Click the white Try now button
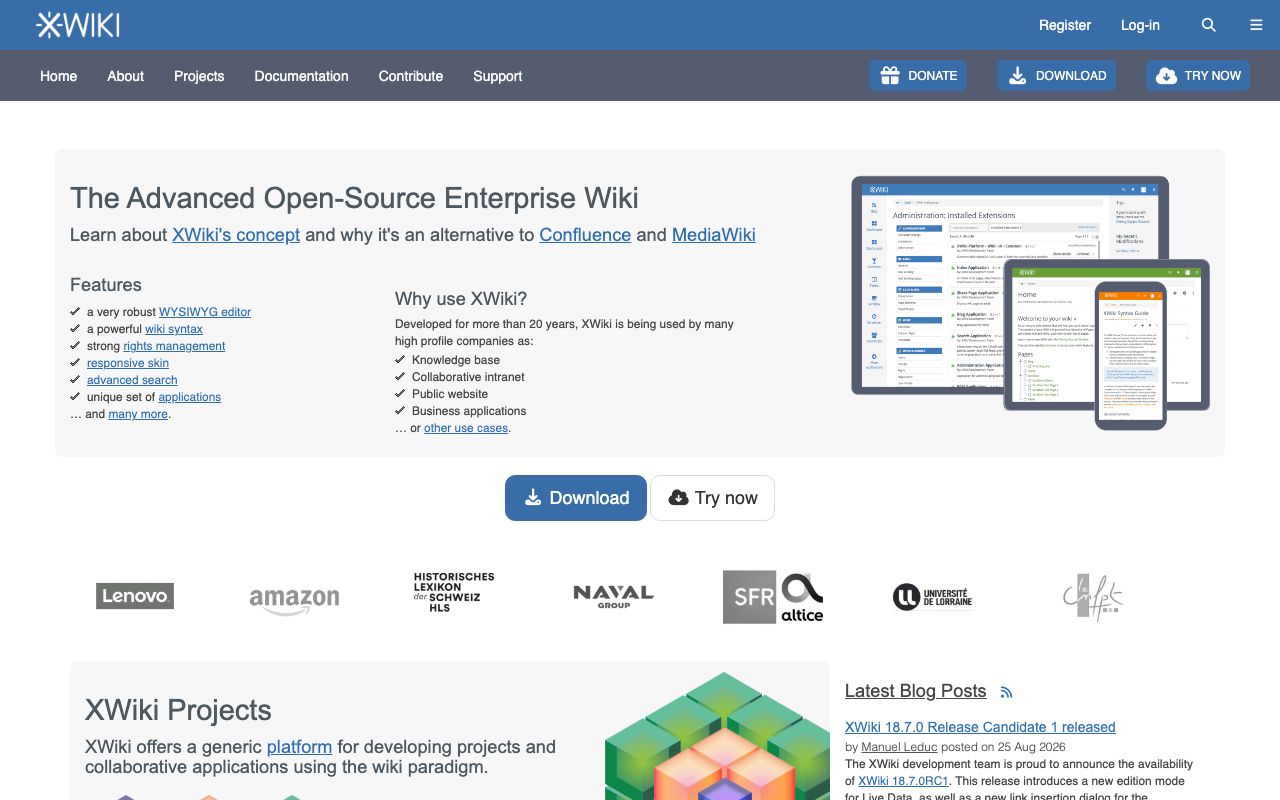Viewport: 1280px width, 800px height. coord(712,498)
